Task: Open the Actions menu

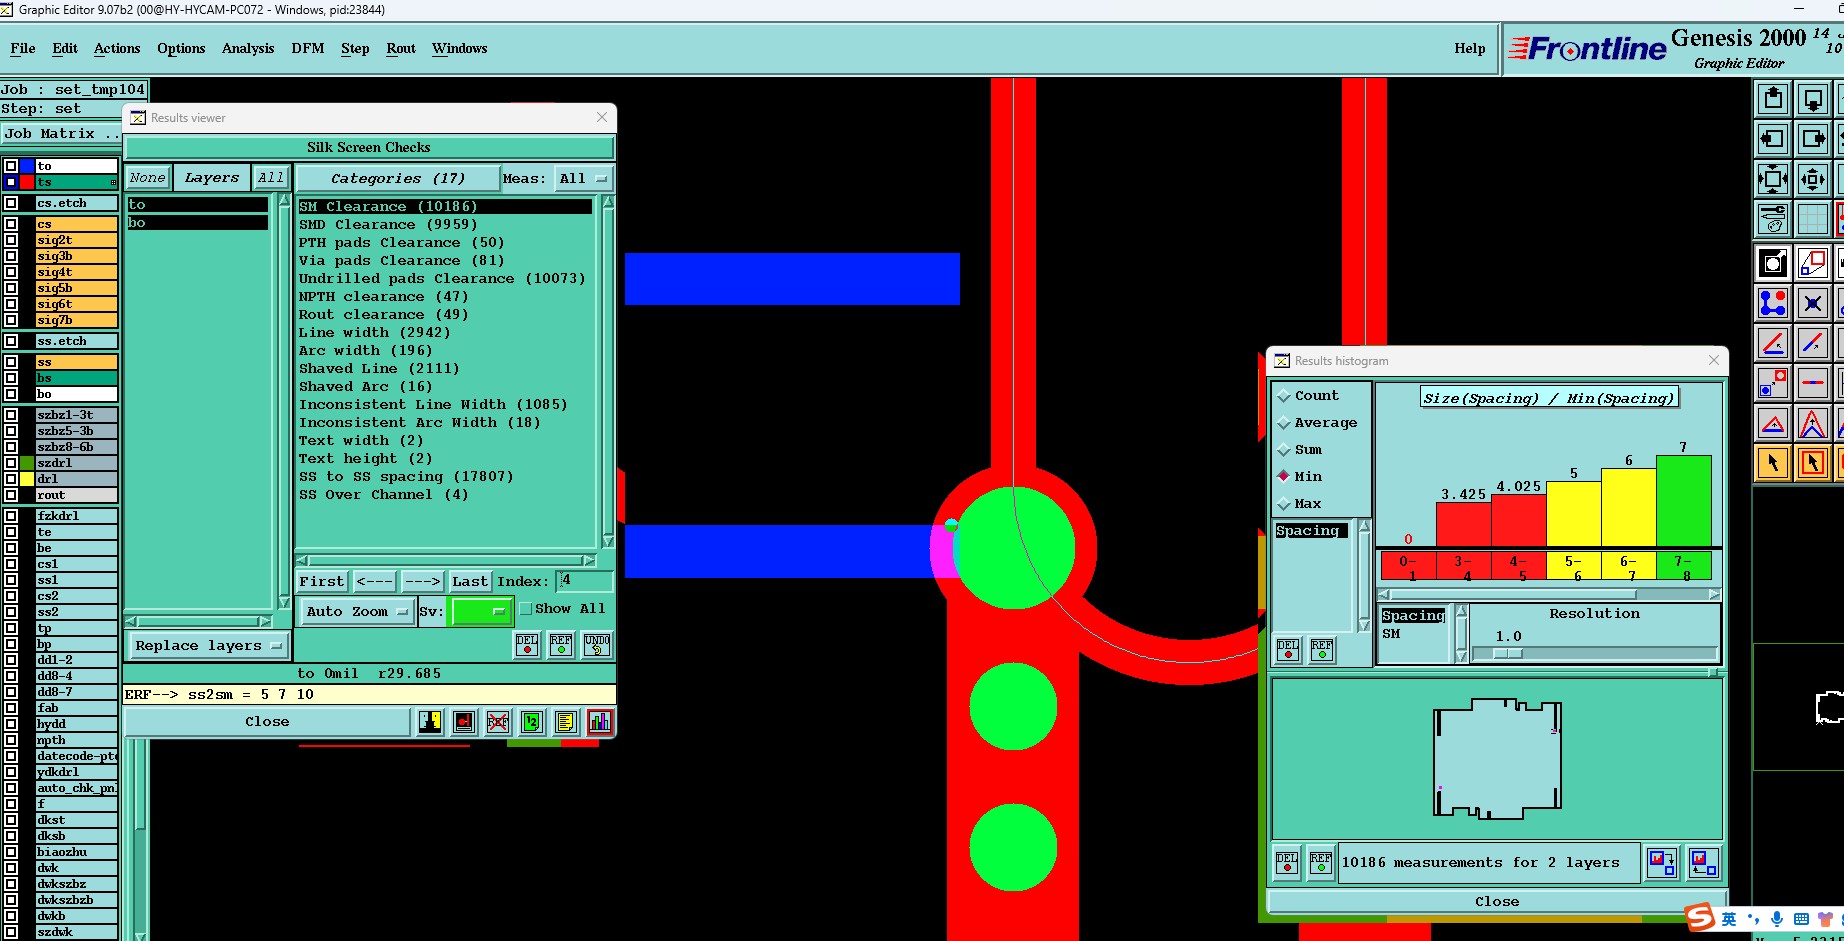Action: [x=117, y=48]
